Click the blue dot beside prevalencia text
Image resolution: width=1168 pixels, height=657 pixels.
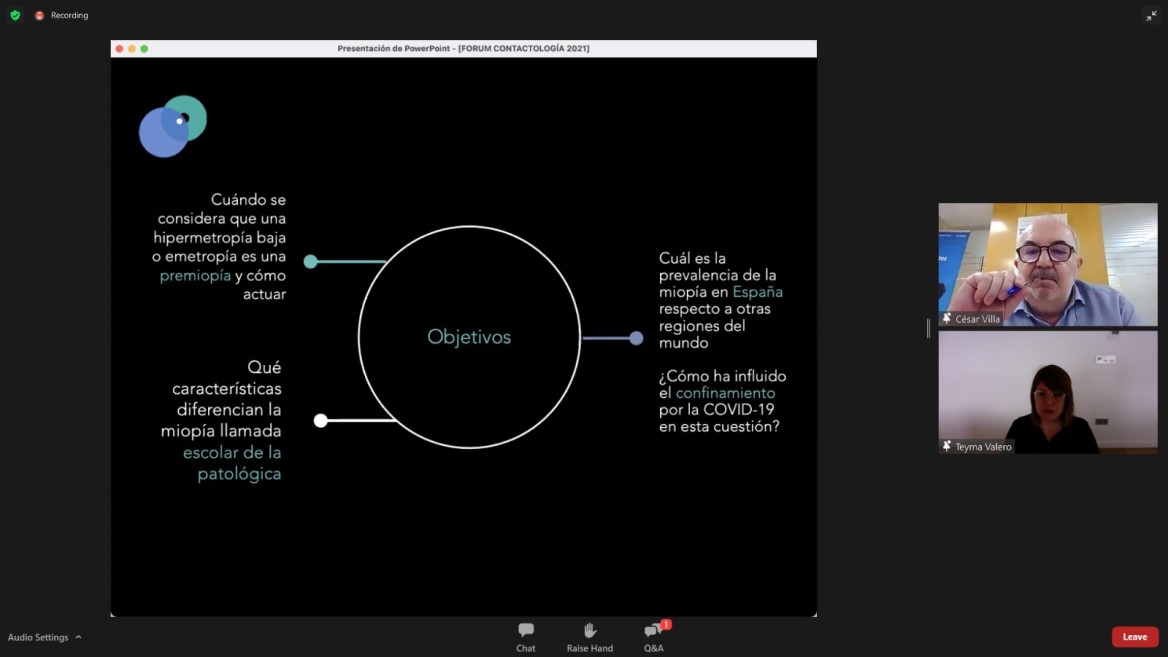636,338
